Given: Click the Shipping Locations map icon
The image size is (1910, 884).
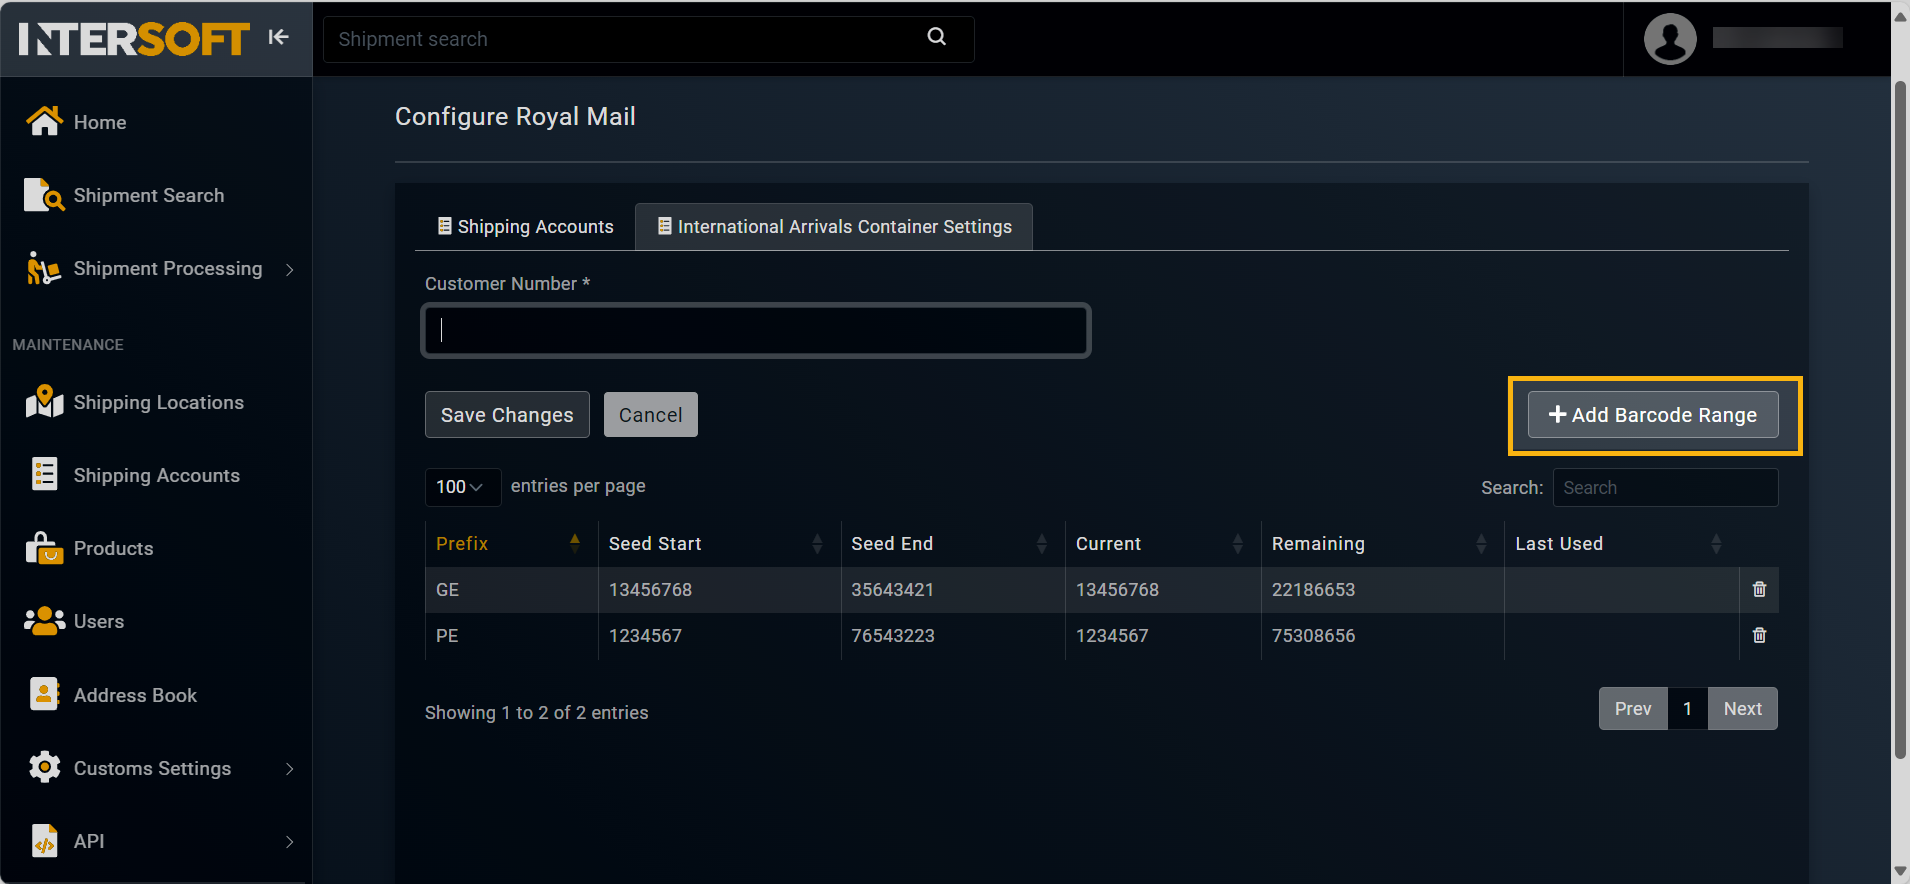Looking at the screenshot, I should (x=44, y=402).
